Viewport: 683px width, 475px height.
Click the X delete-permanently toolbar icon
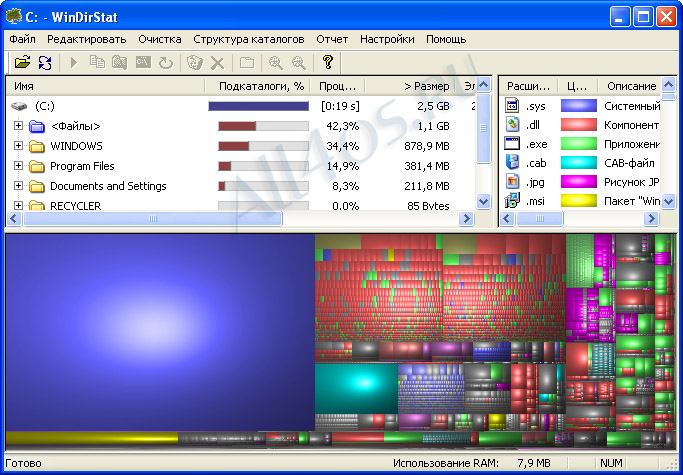[x=217, y=64]
